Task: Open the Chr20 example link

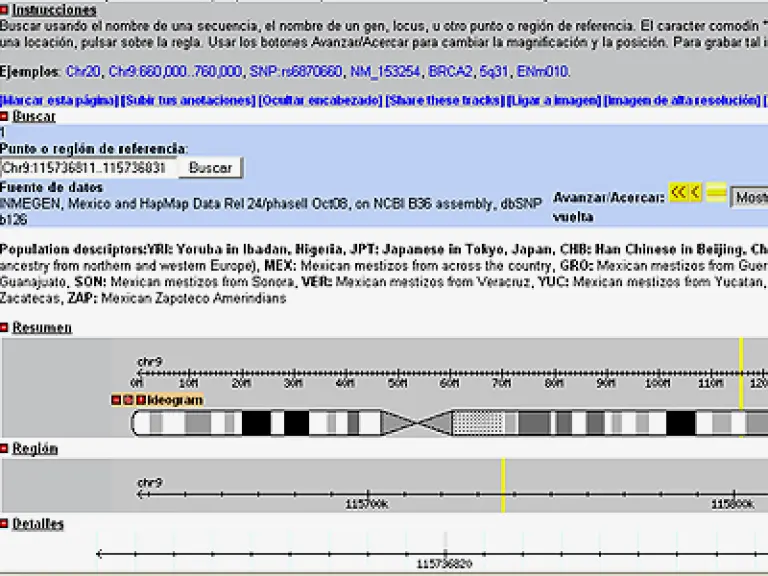Action: point(83,72)
